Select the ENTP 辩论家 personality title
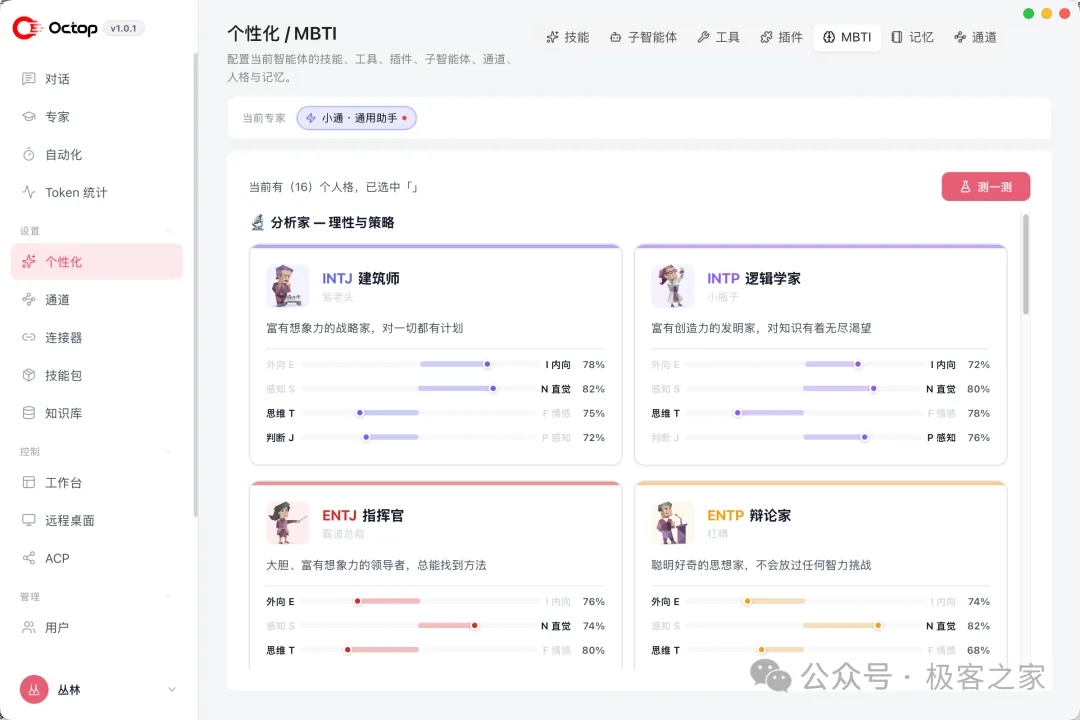This screenshot has width=1080, height=720. (749, 515)
